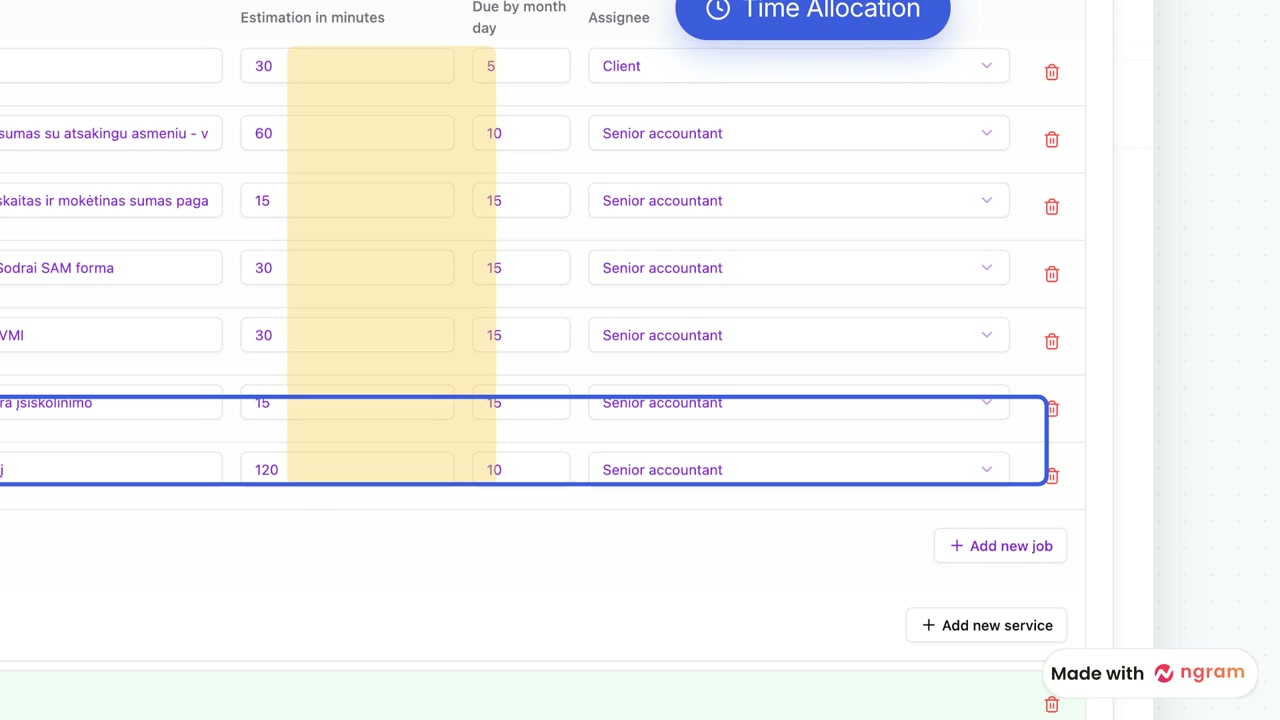The image size is (1280, 720).
Task: Click the VMI job name field
Action: click(x=111, y=335)
